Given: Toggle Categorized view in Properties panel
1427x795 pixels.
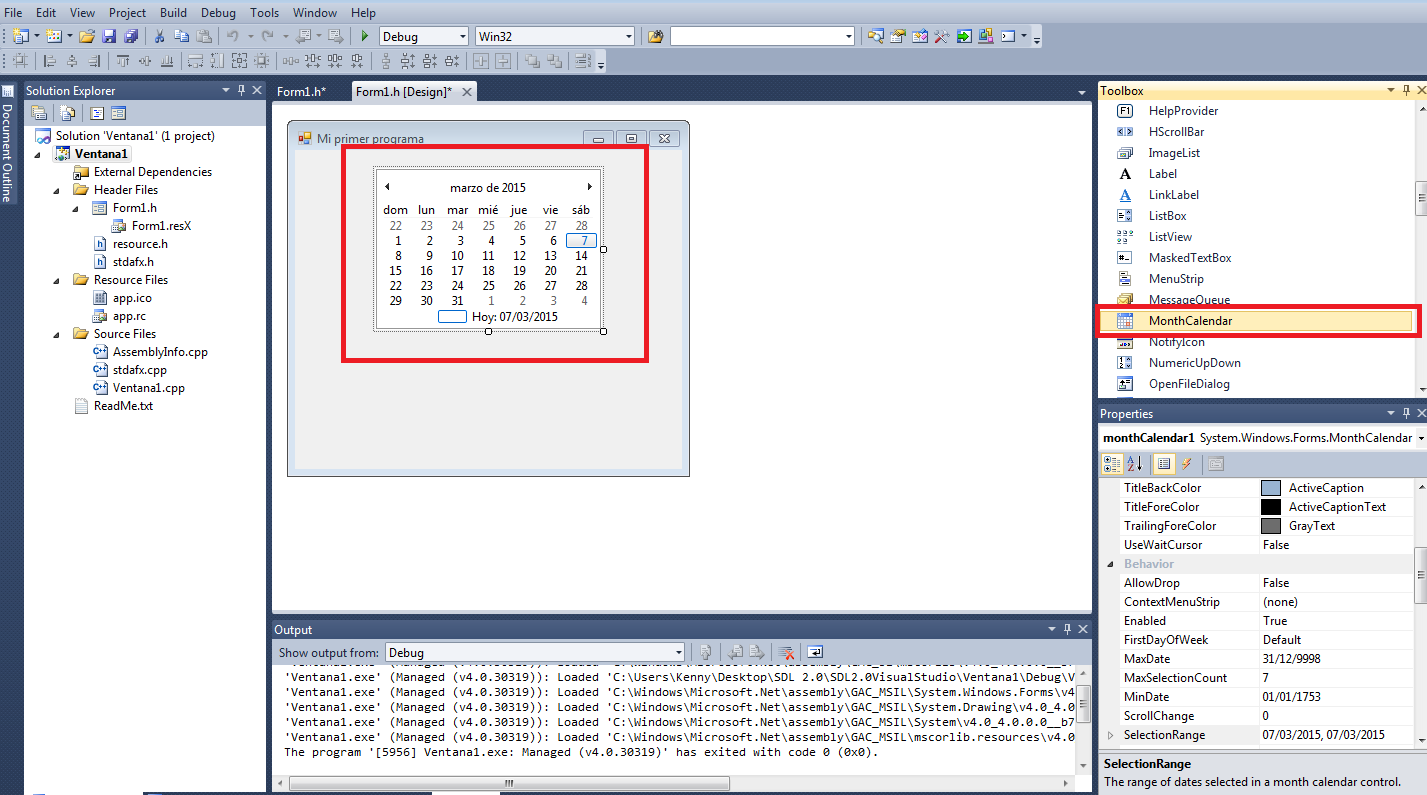Looking at the screenshot, I should point(1112,464).
